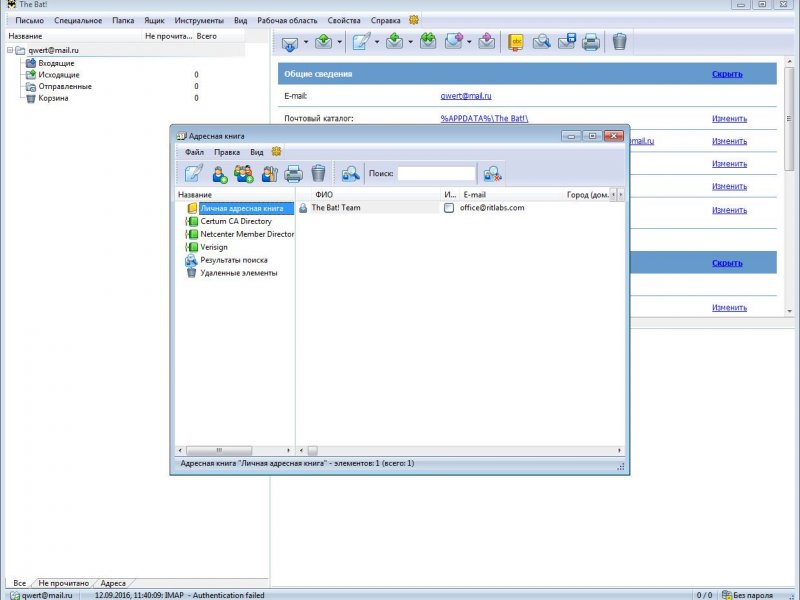Image resolution: width=800 pixels, height=600 pixels.
Task: Select the Входящие folder
Action: (x=56, y=63)
